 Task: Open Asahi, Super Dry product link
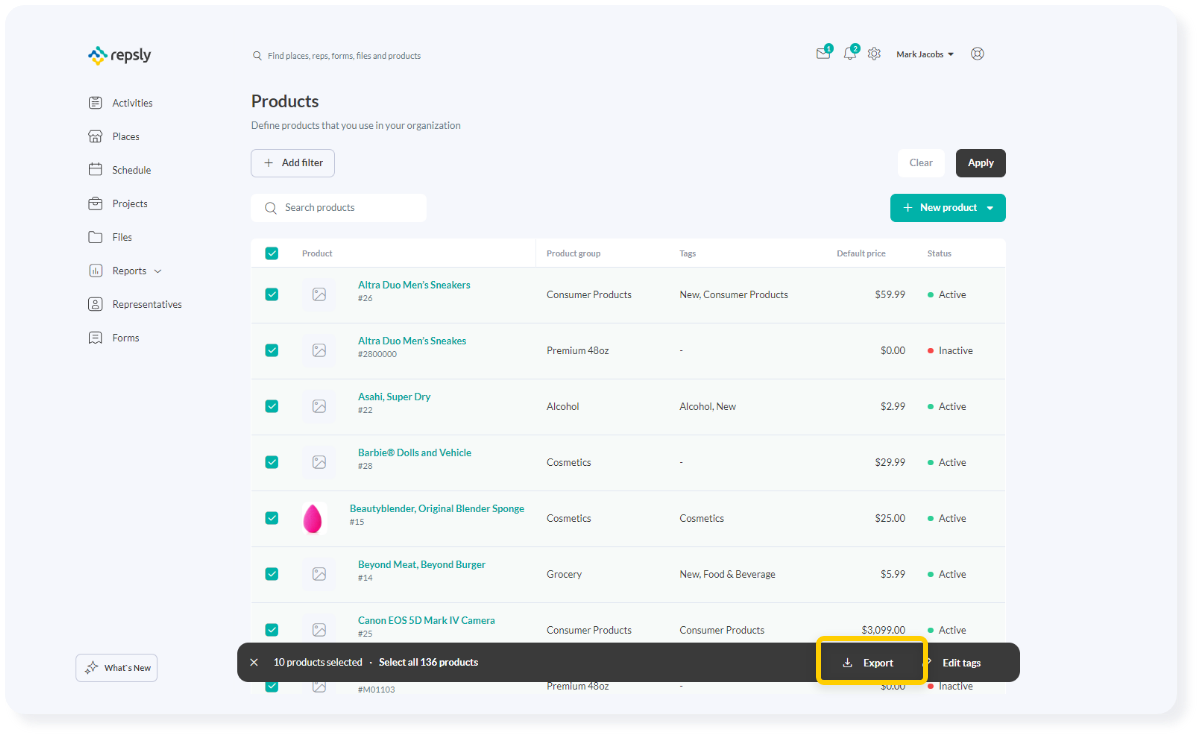394,397
